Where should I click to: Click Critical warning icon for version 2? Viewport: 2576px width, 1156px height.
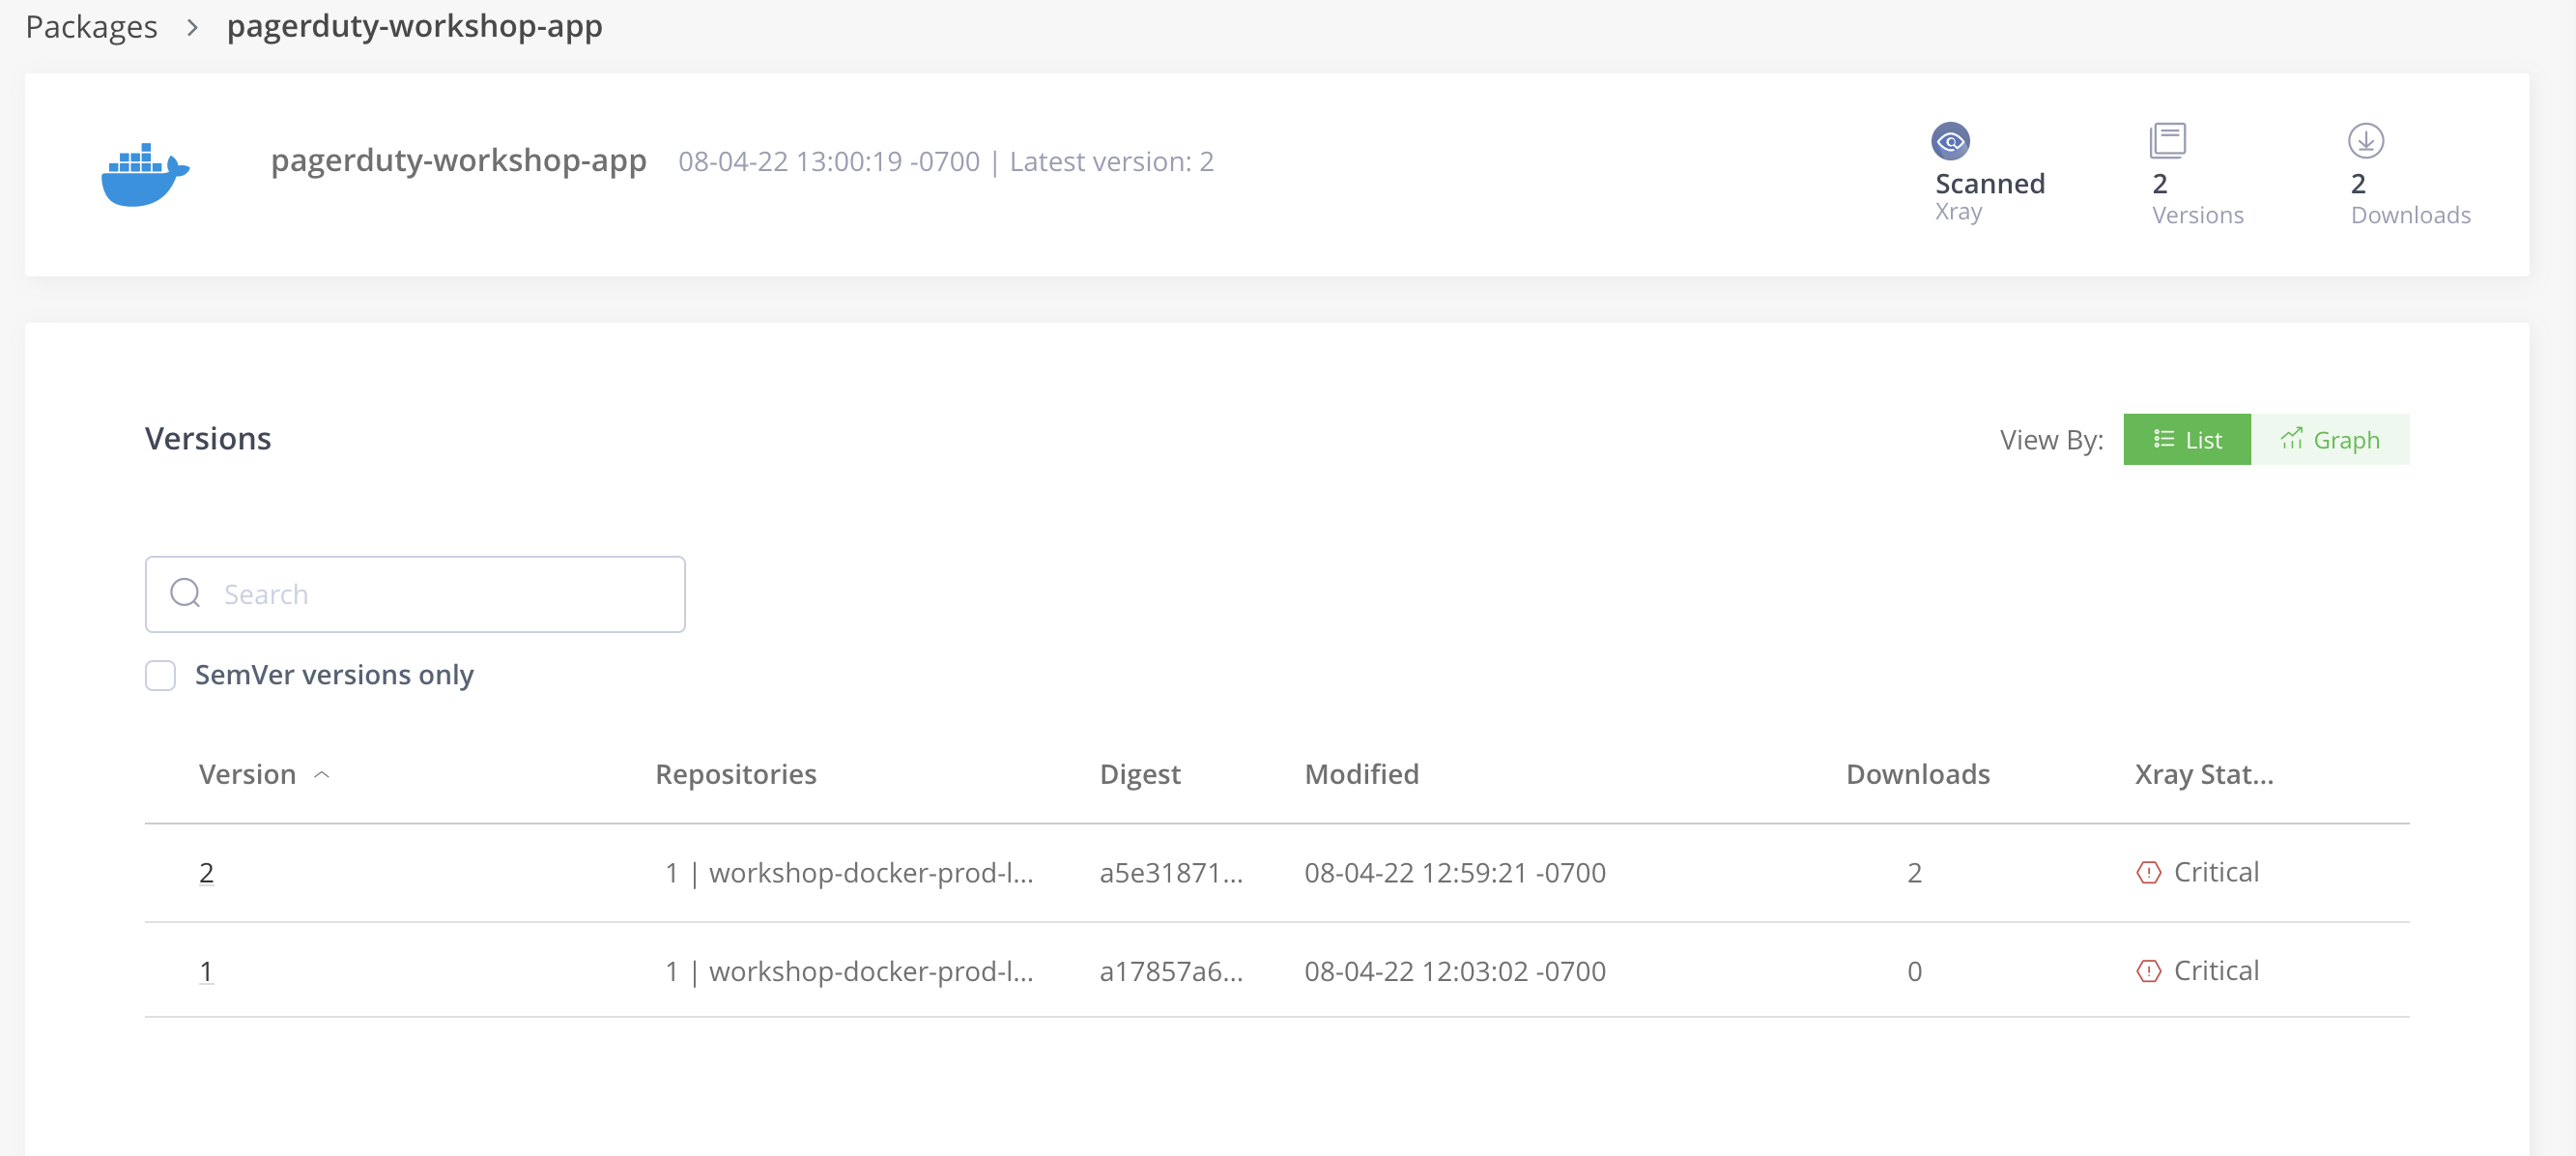pos(2148,872)
